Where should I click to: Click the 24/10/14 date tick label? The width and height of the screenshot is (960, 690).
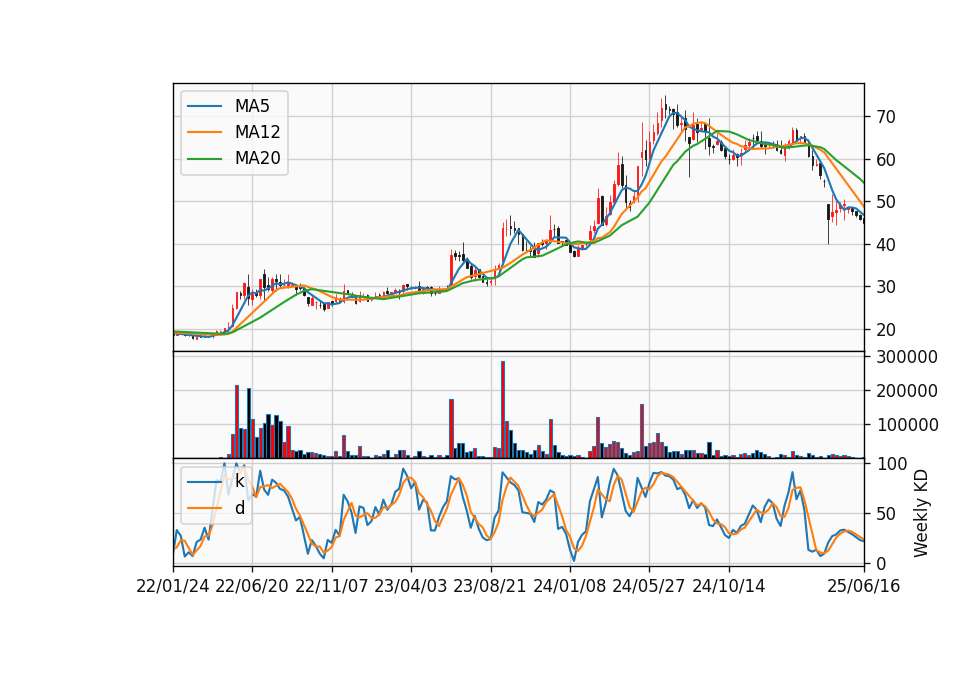click(x=729, y=586)
